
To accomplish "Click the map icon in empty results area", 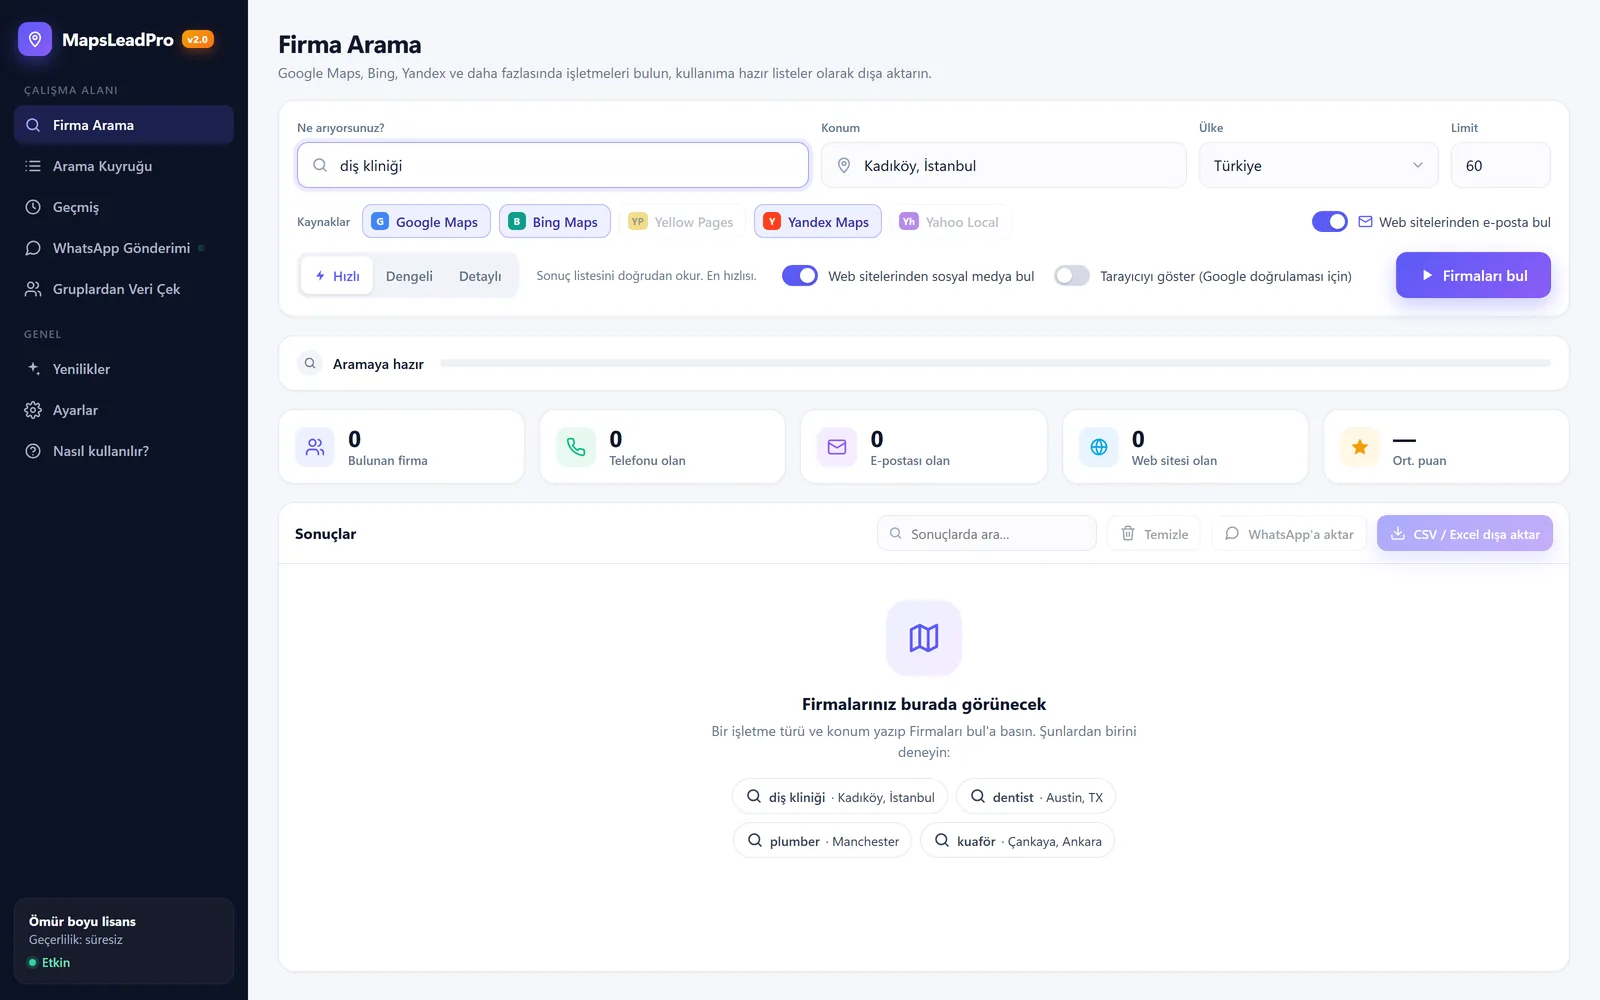I will pyautogui.click(x=924, y=638).
